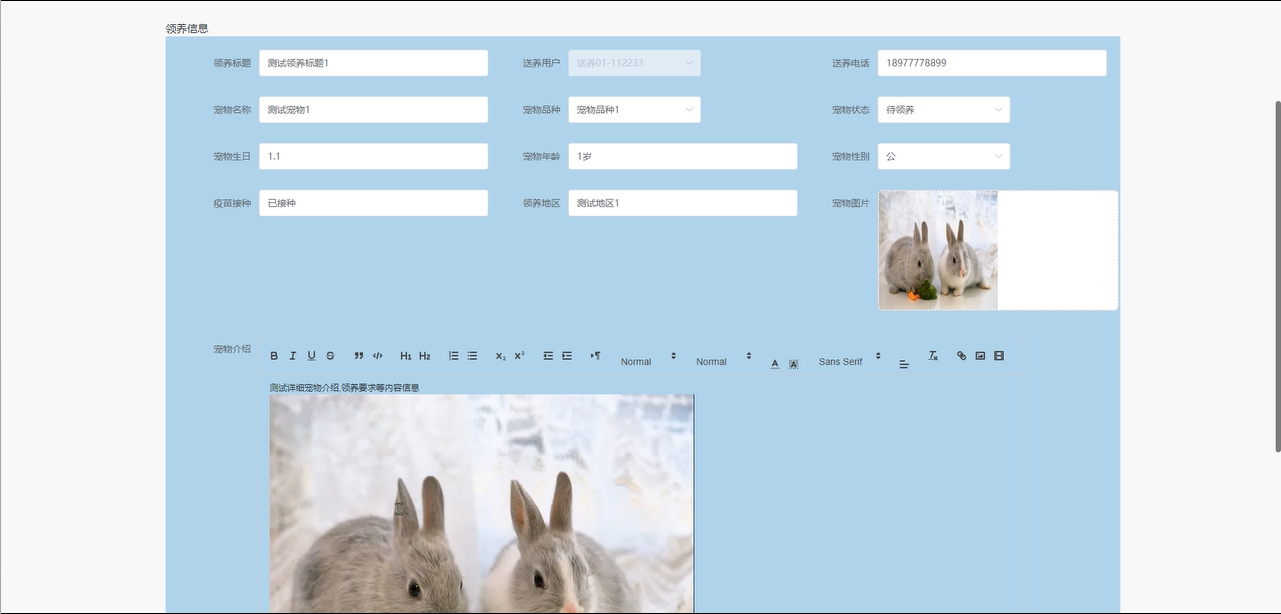1281x614 pixels.
Task: Insert an image into the editor
Action: [980, 356]
